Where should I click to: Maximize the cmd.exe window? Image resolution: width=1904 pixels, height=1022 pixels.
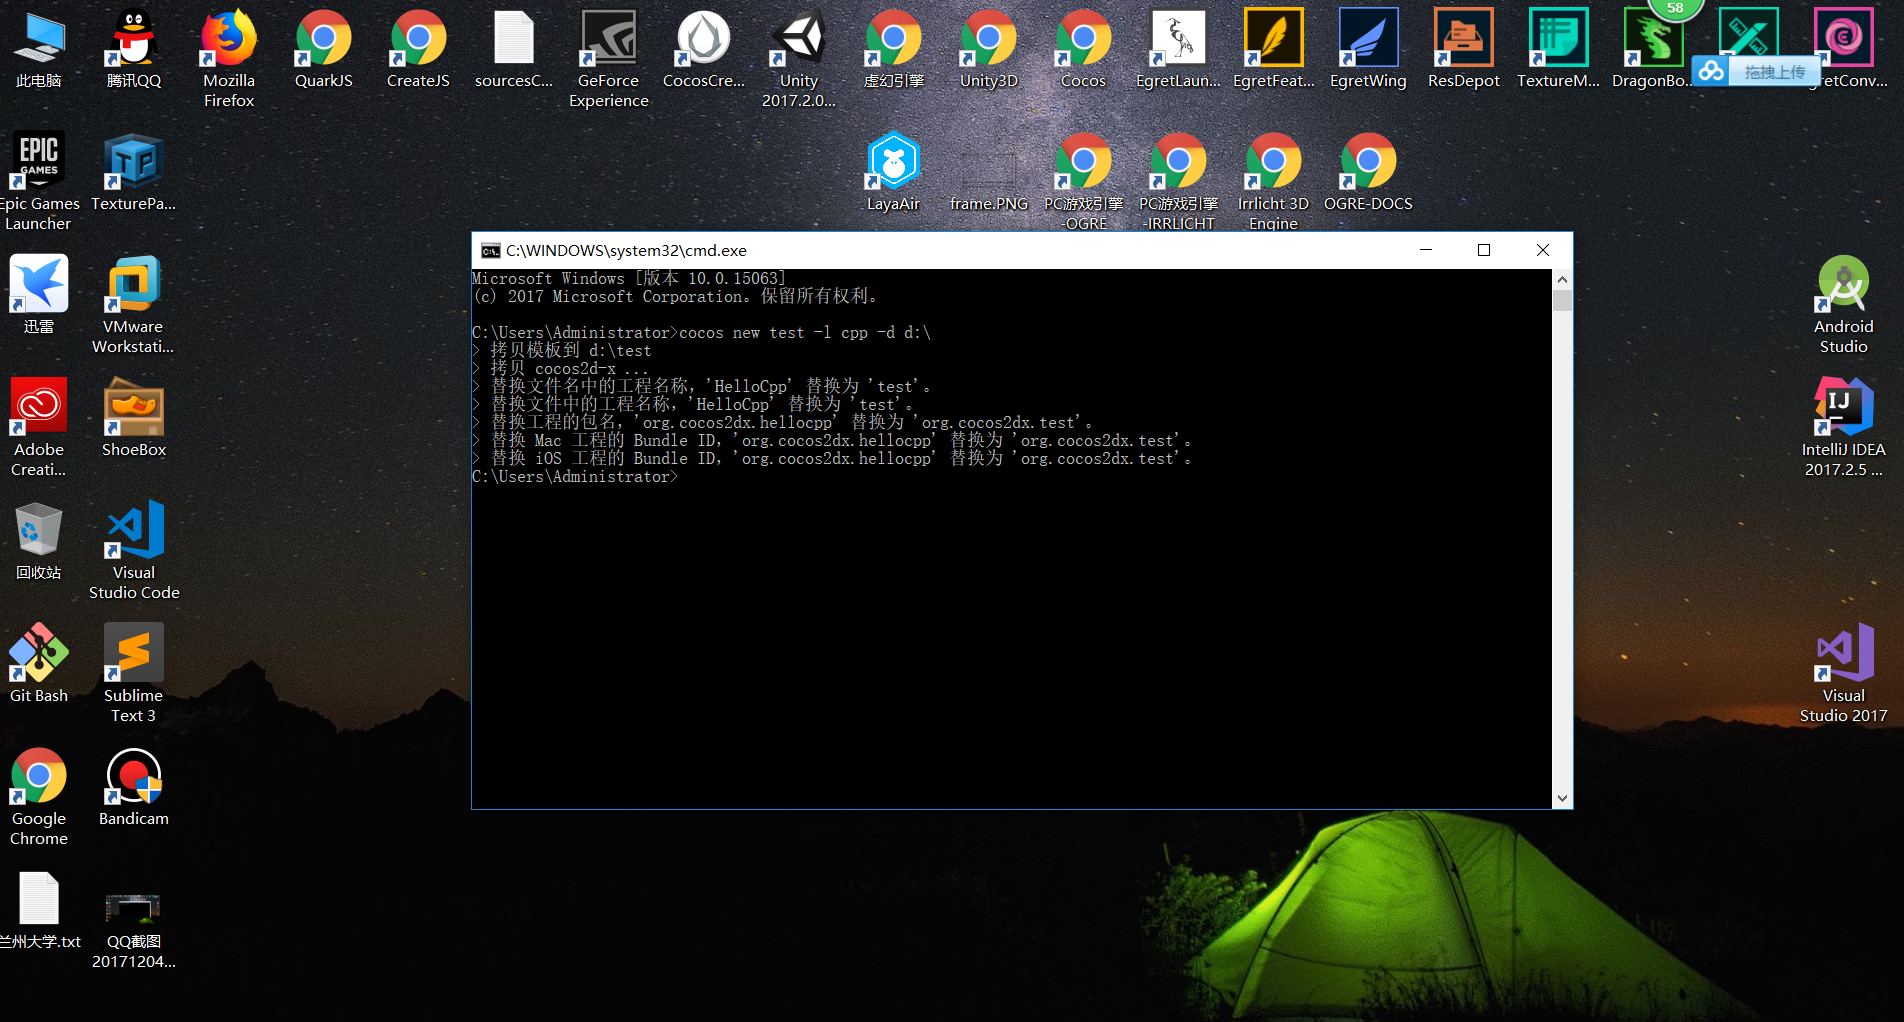pyautogui.click(x=1484, y=250)
